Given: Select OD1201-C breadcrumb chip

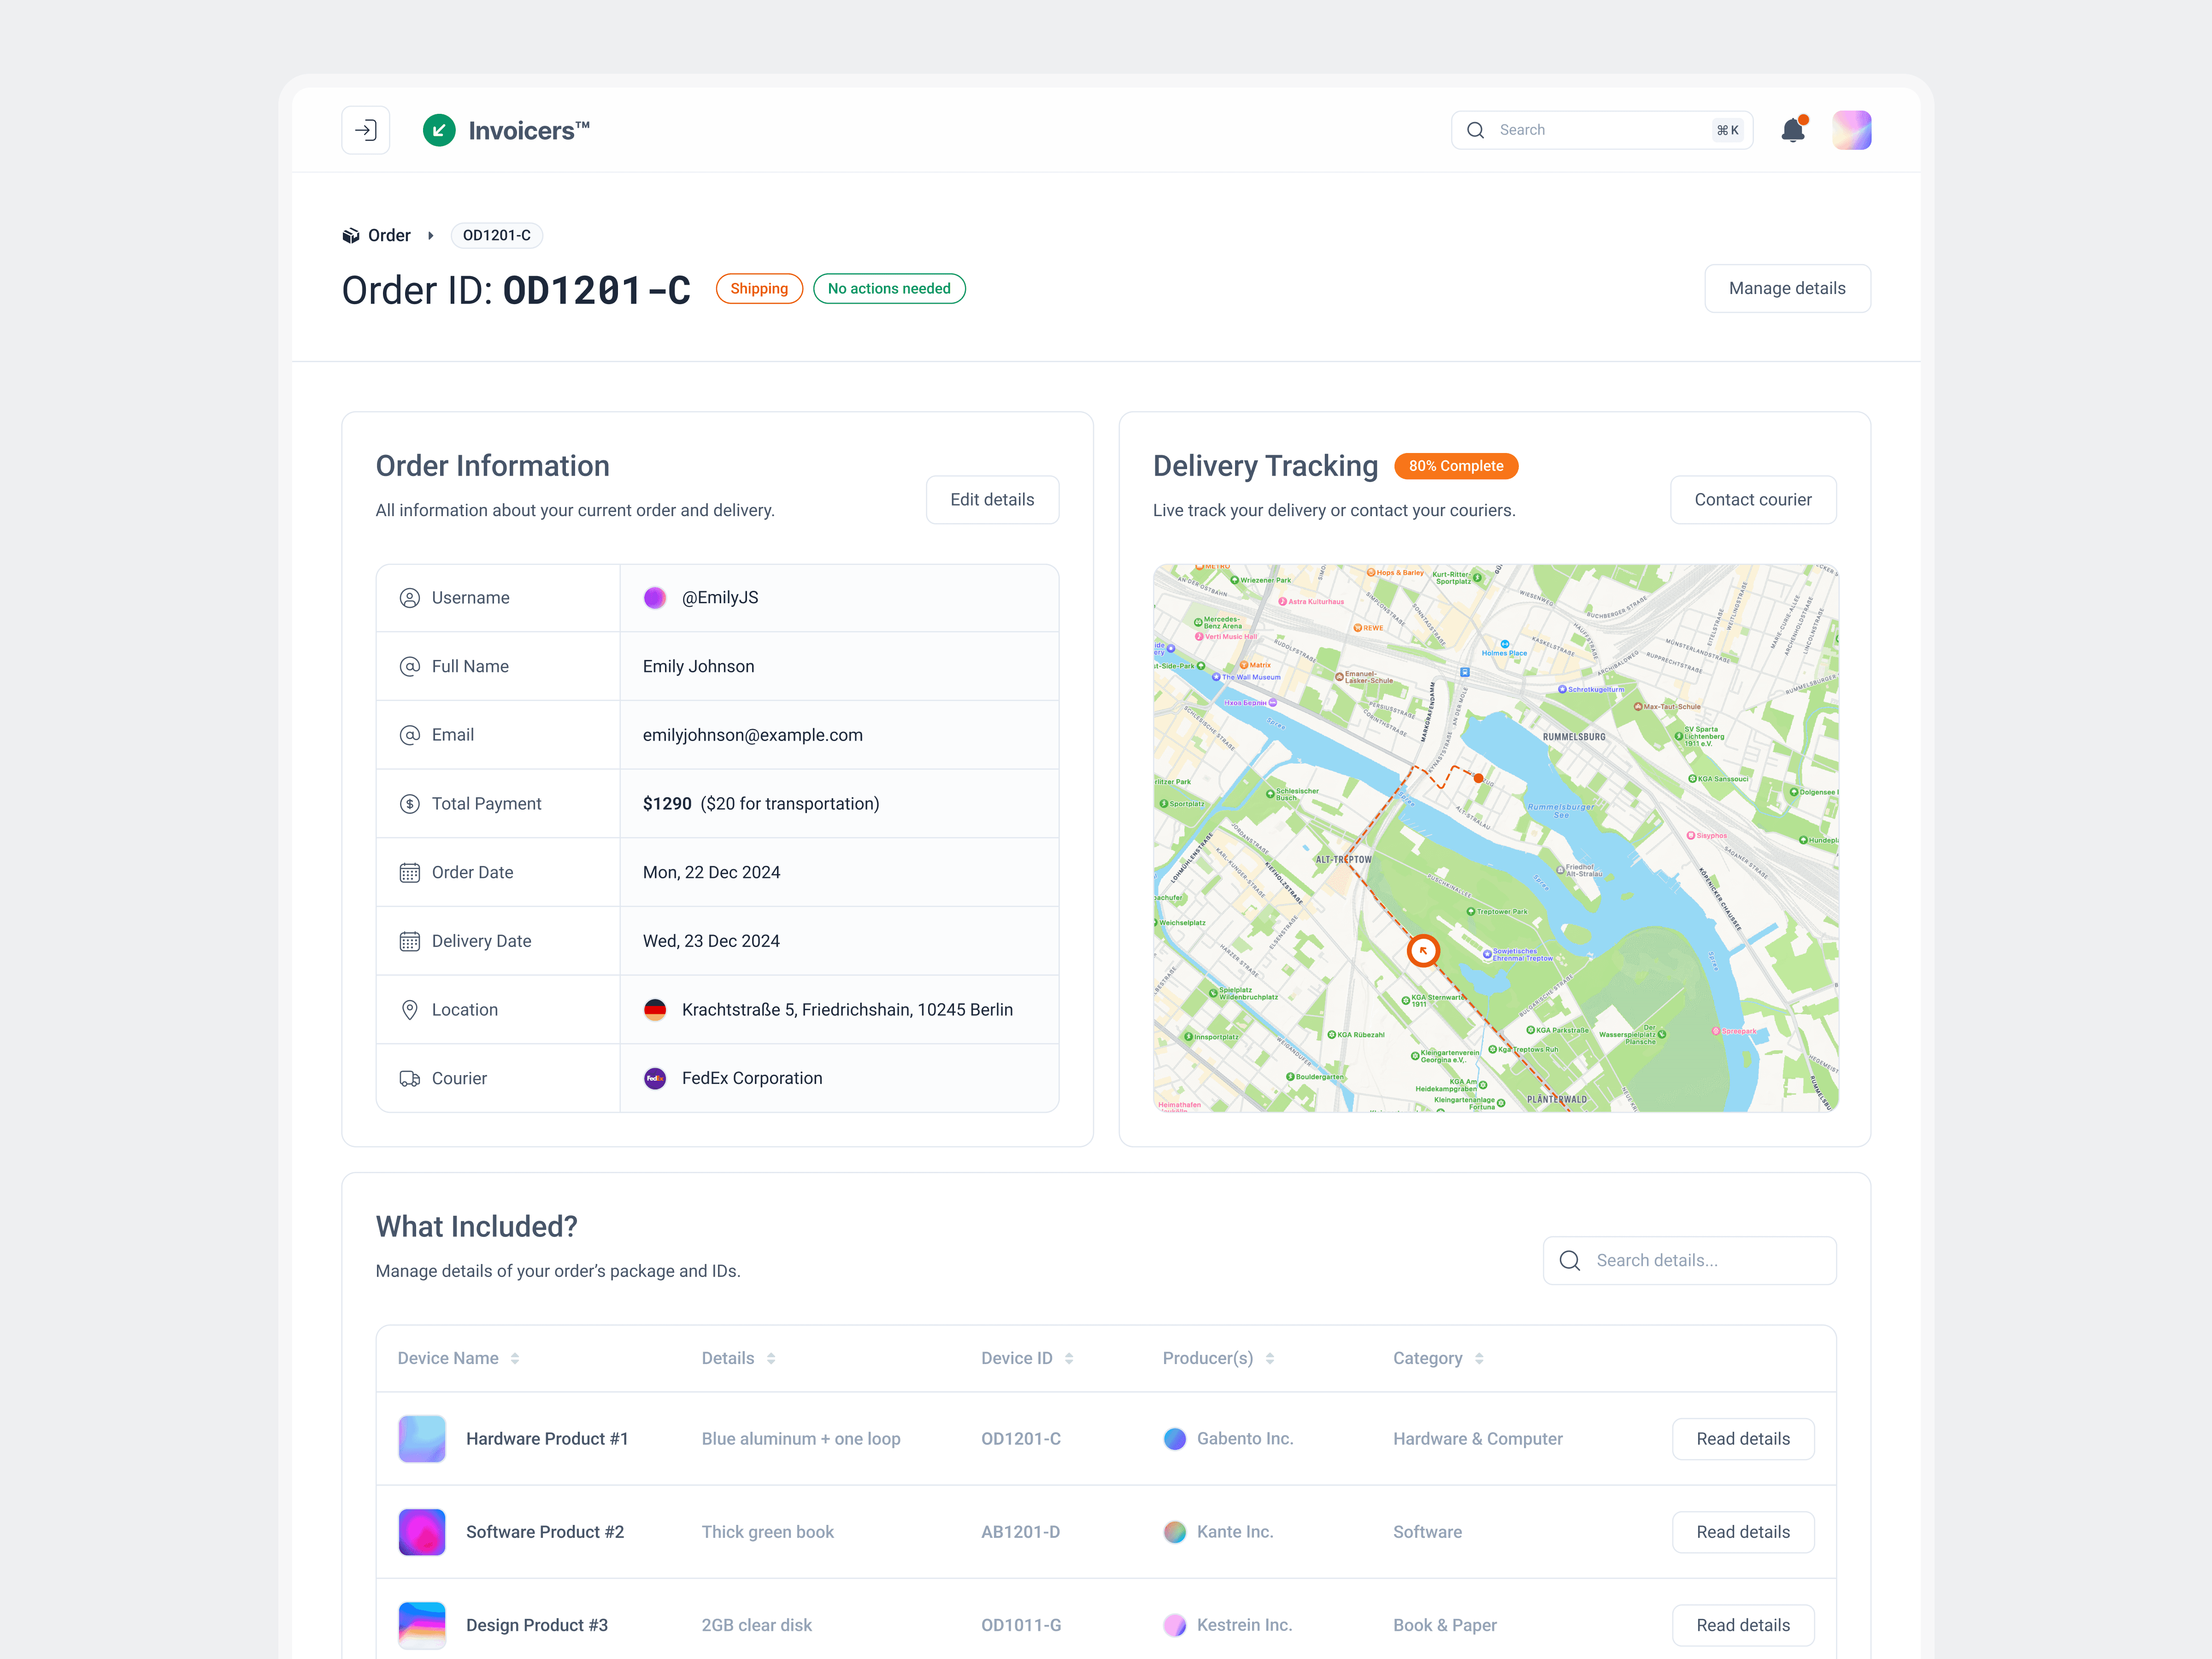Looking at the screenshot, I should (497, 236).
